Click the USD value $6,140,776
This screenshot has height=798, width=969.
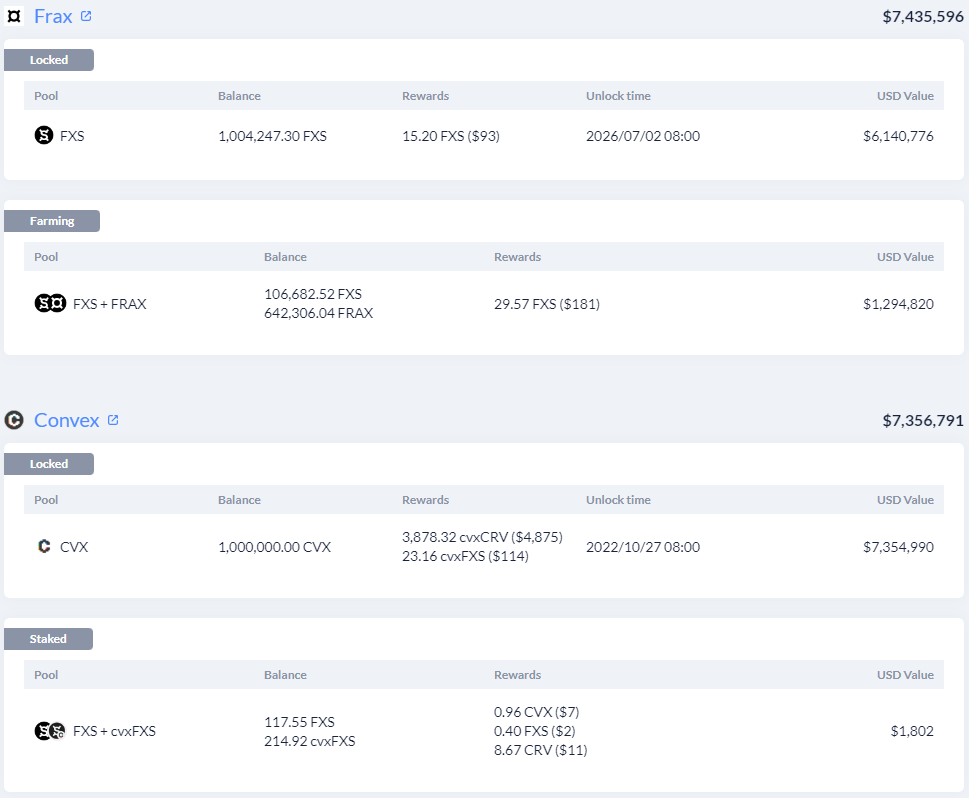coord(898,136)
